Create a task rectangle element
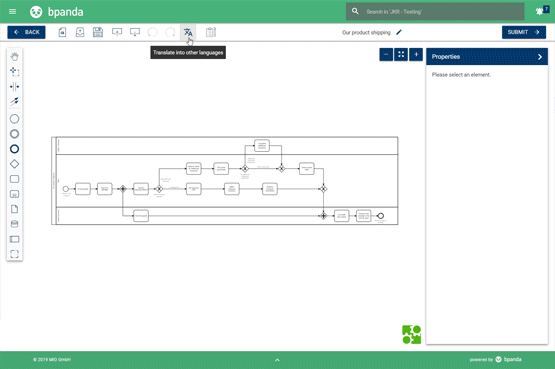 coord(14,179)
